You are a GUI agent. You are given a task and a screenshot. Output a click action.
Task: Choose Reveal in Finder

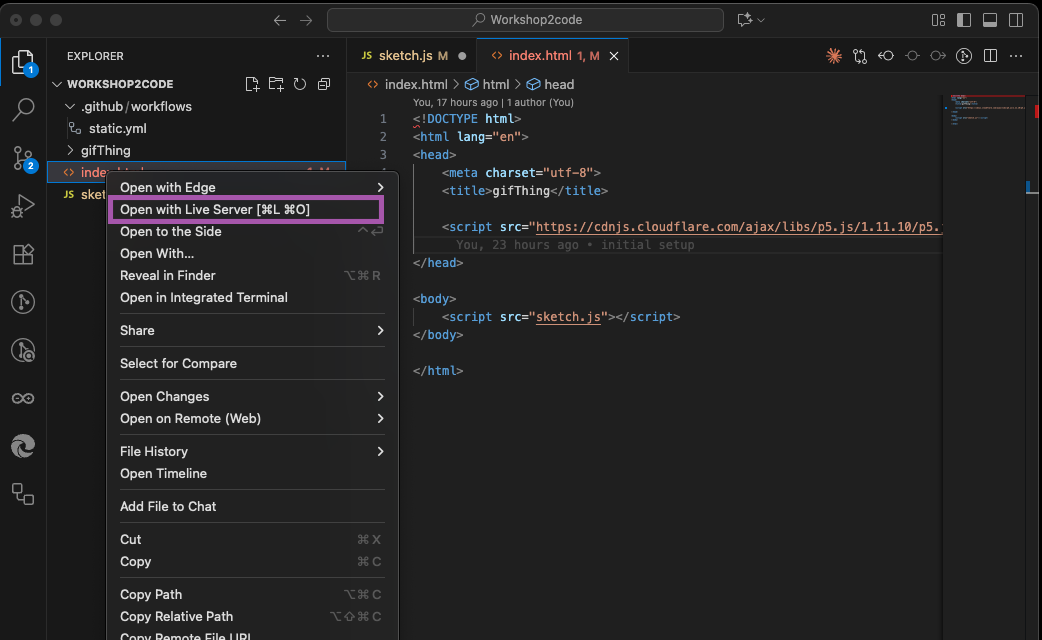252,275
